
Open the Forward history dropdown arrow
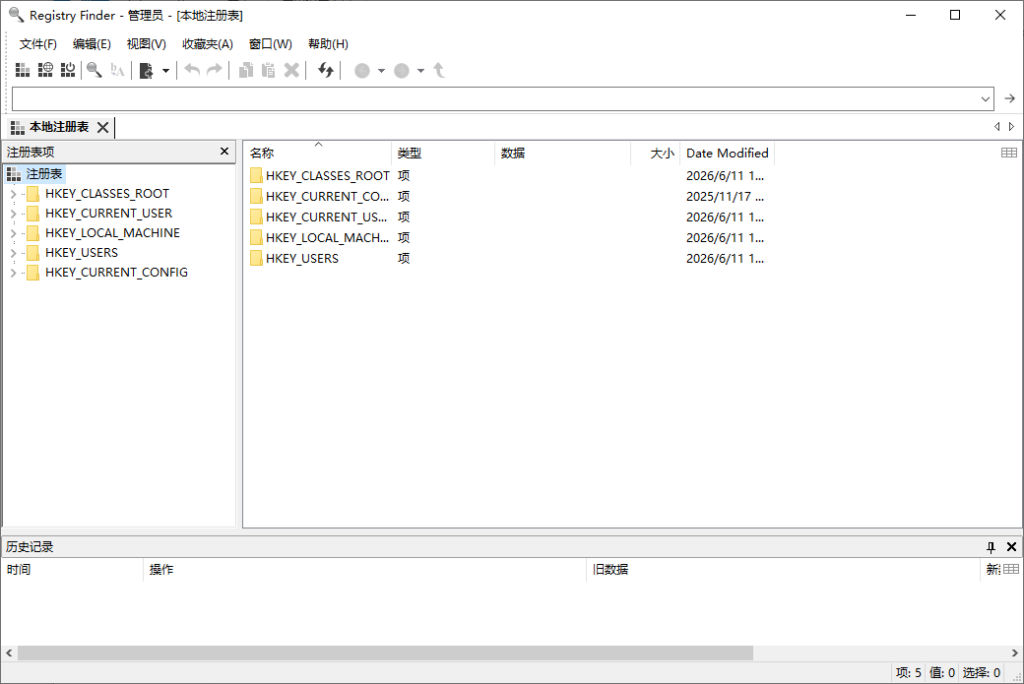pyautogui.click(x=421, y=71)
